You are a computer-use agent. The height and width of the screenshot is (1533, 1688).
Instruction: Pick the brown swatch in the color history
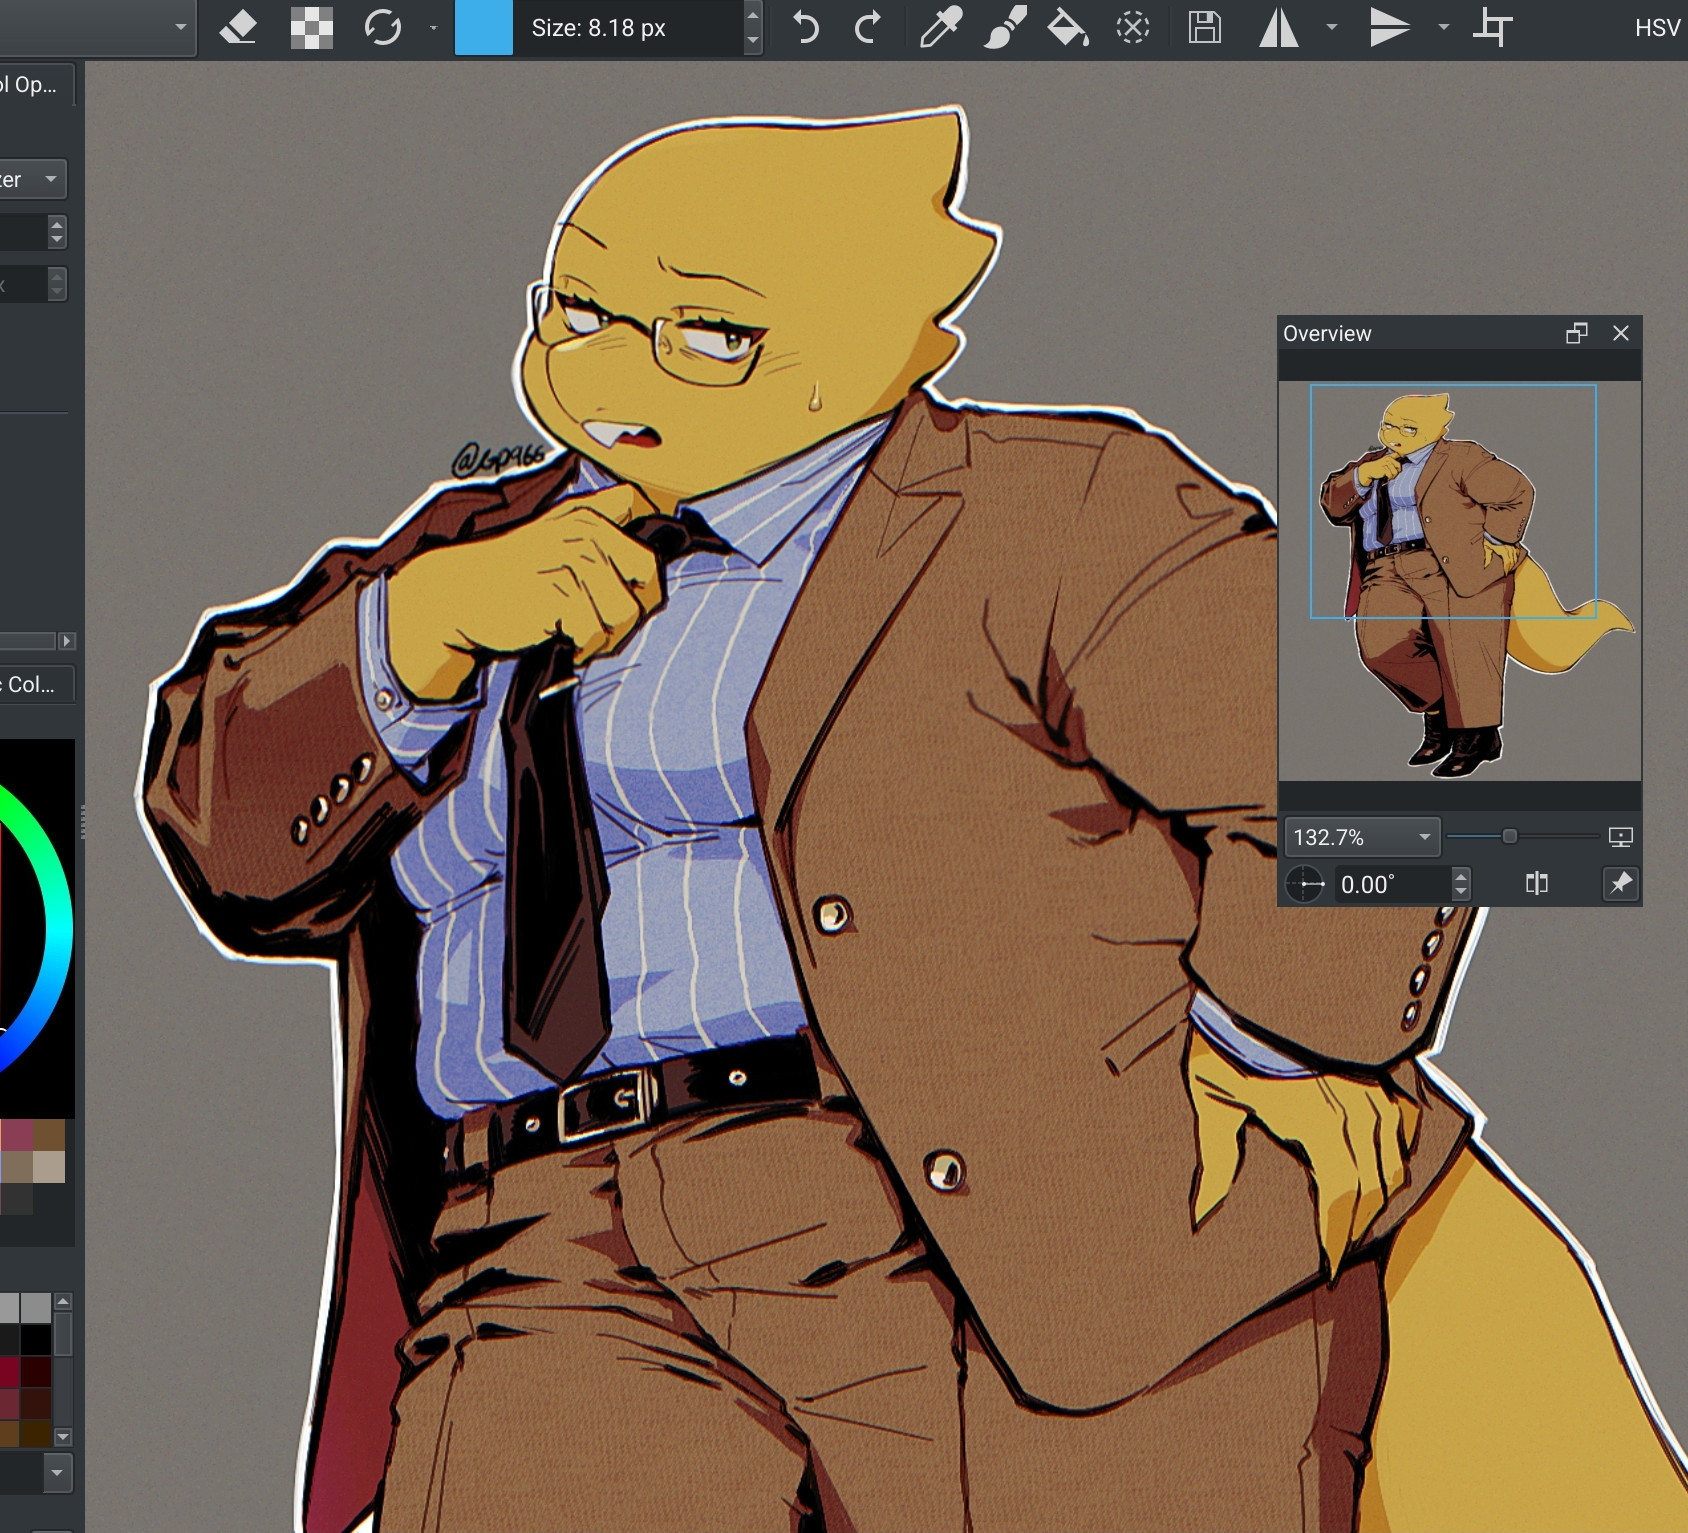pyautogui.click(x=49, y=1136)
